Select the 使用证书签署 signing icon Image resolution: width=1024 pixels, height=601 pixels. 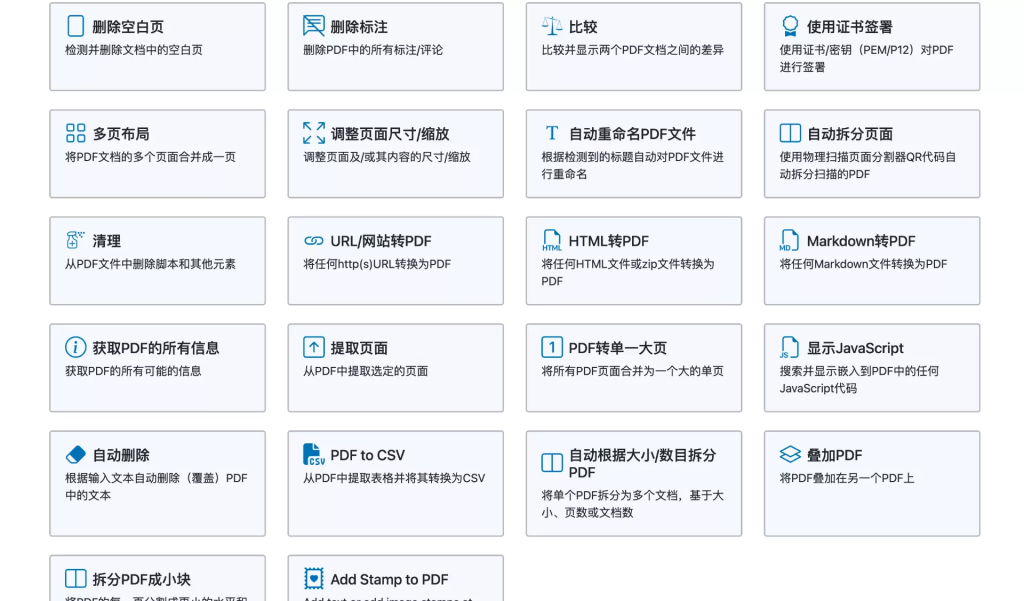(x=789, y=24)
